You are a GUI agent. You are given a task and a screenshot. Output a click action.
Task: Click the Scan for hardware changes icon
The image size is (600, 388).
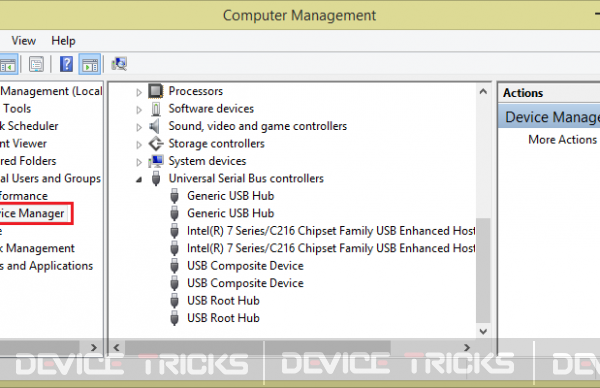[119, 64]
